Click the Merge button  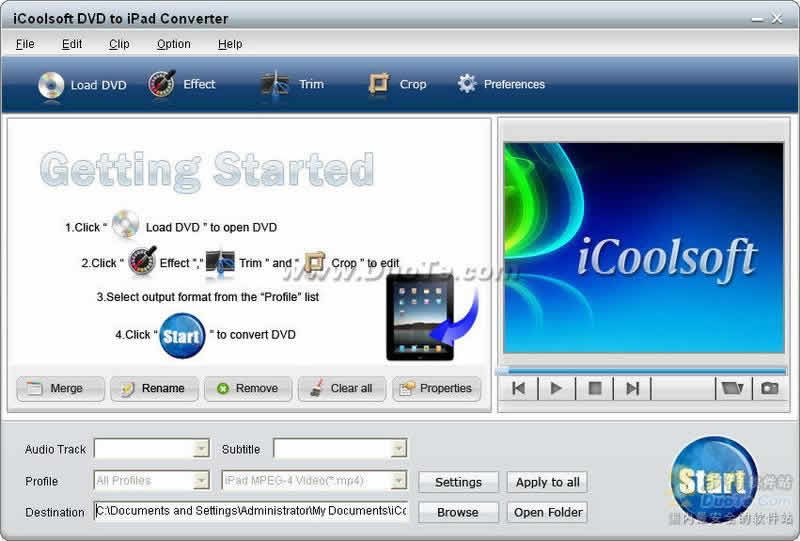60,388
